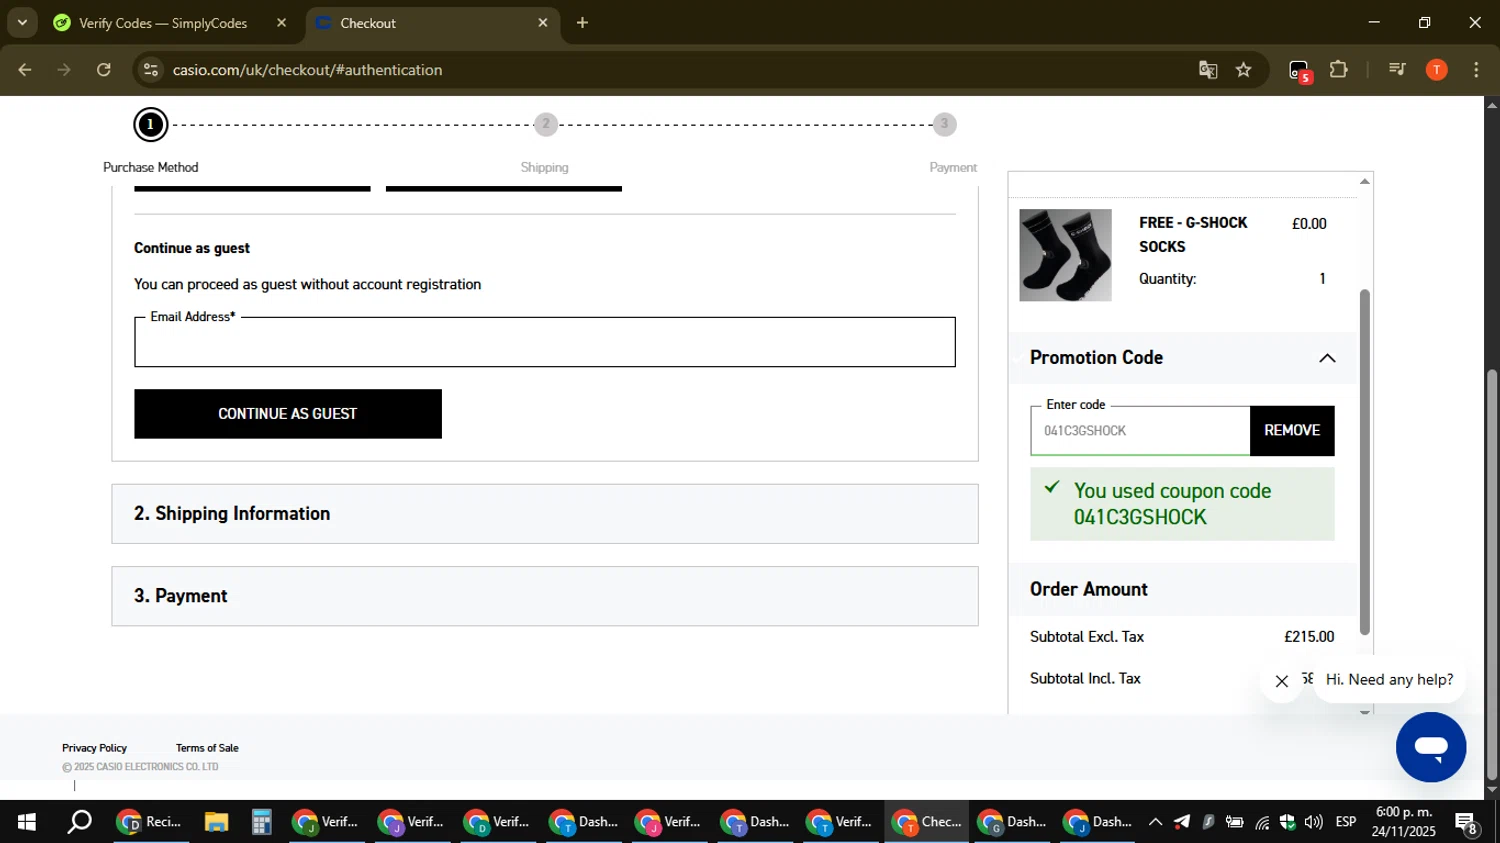1500x843 pixels.
Task: Open the Windows Security tray icon
Action: (x=1287, y=822)
